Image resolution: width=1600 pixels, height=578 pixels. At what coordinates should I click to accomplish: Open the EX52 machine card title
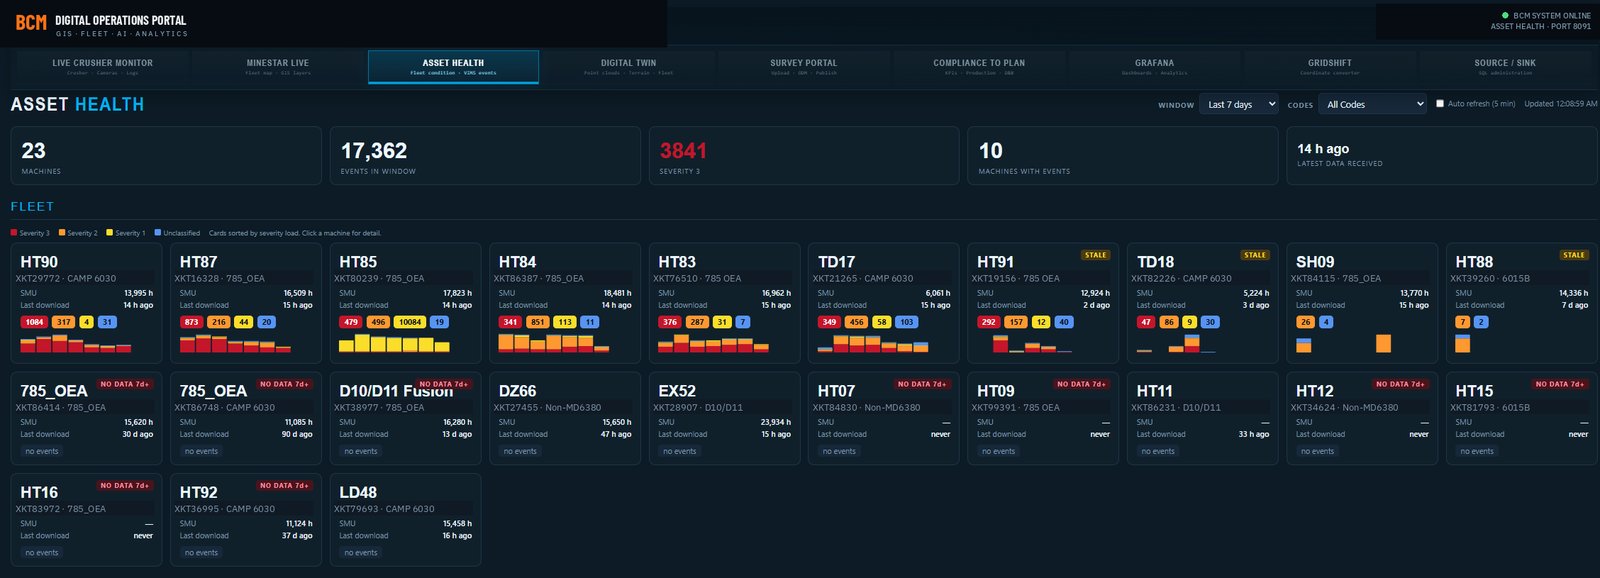click(x=677, y=391)
